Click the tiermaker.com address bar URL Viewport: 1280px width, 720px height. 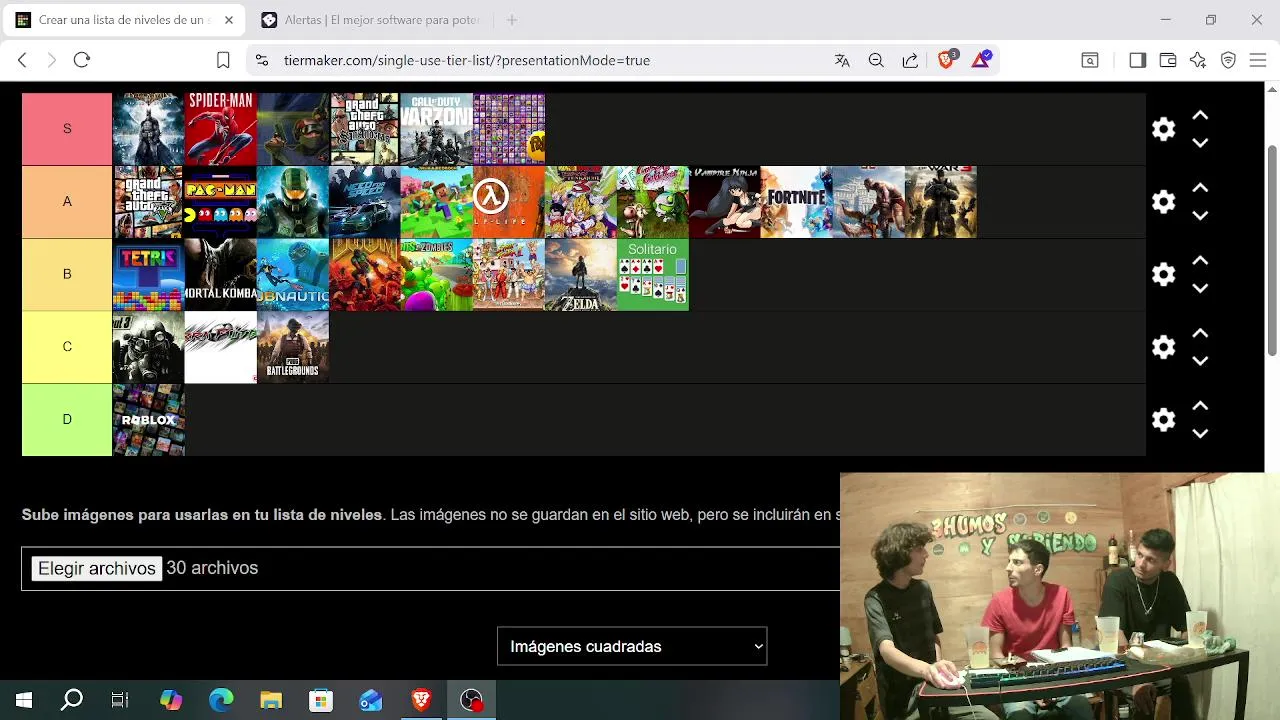[467, 60]
